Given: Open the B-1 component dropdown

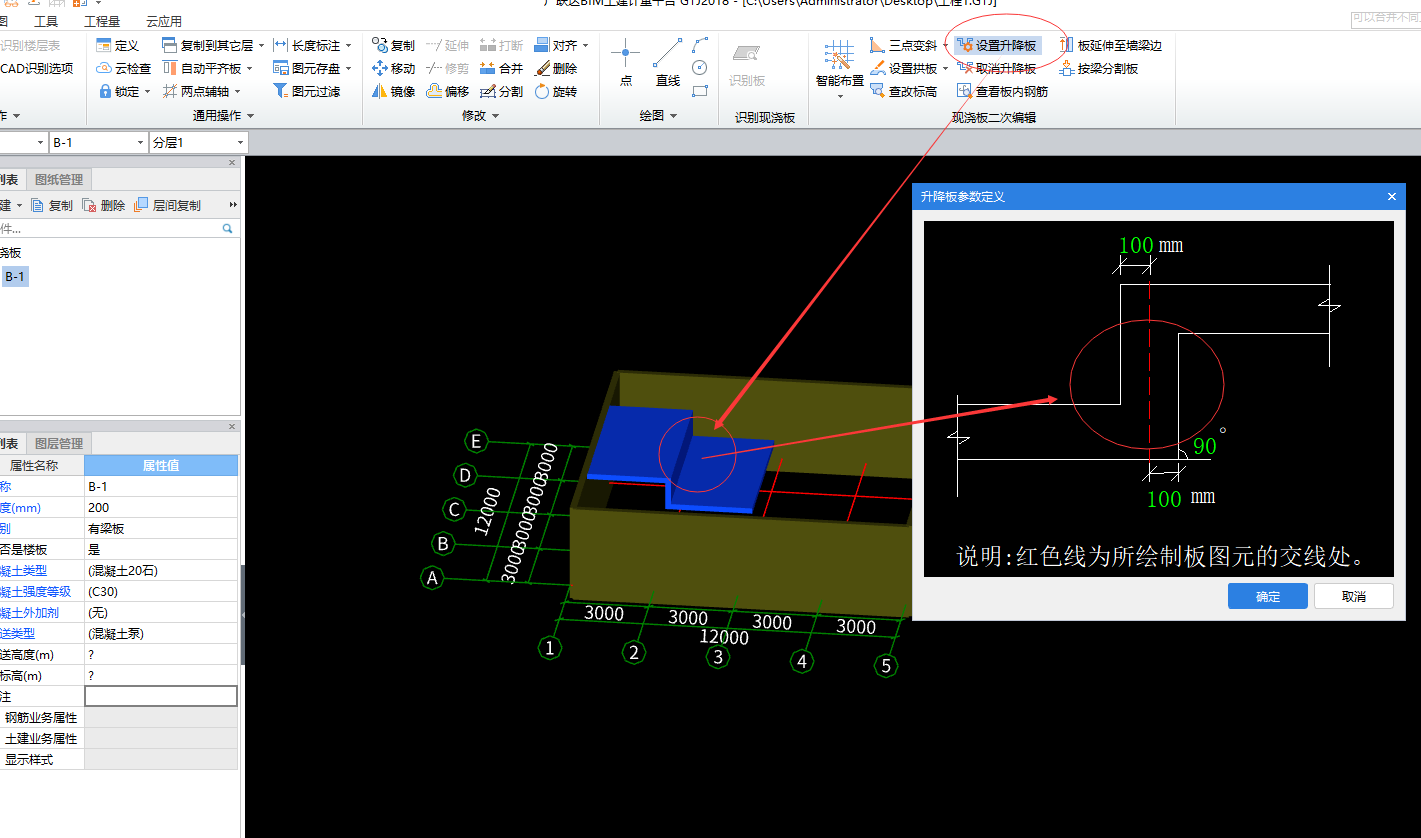Looking at the screenshot, I should click(x=140, y=143).
